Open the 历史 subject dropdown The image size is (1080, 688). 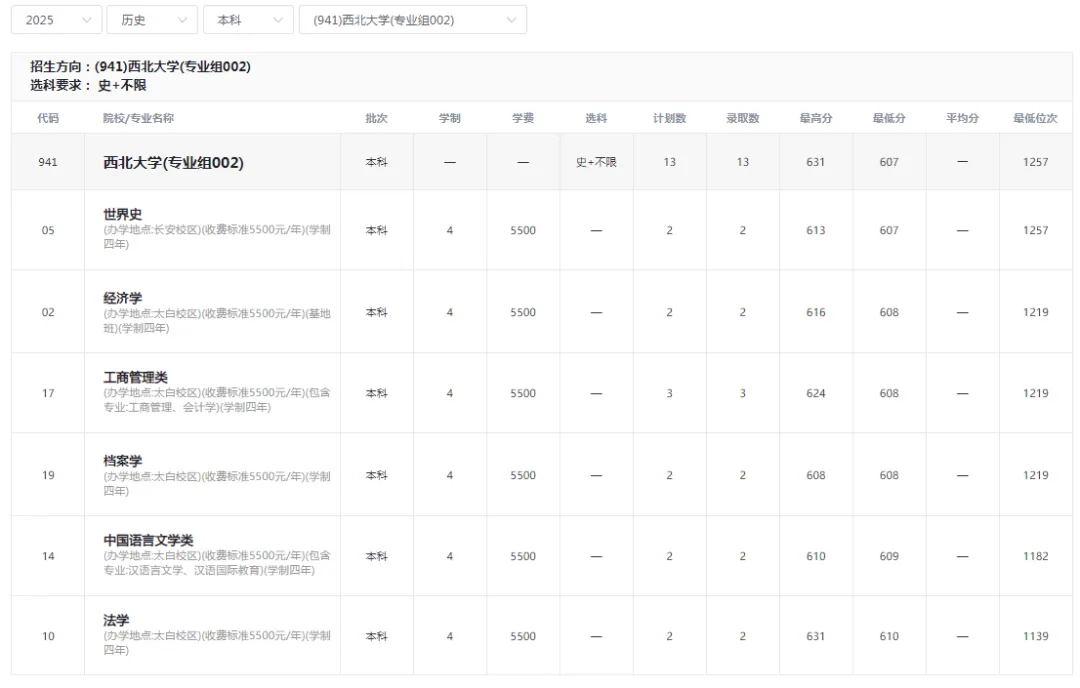(x=152, y=20)
